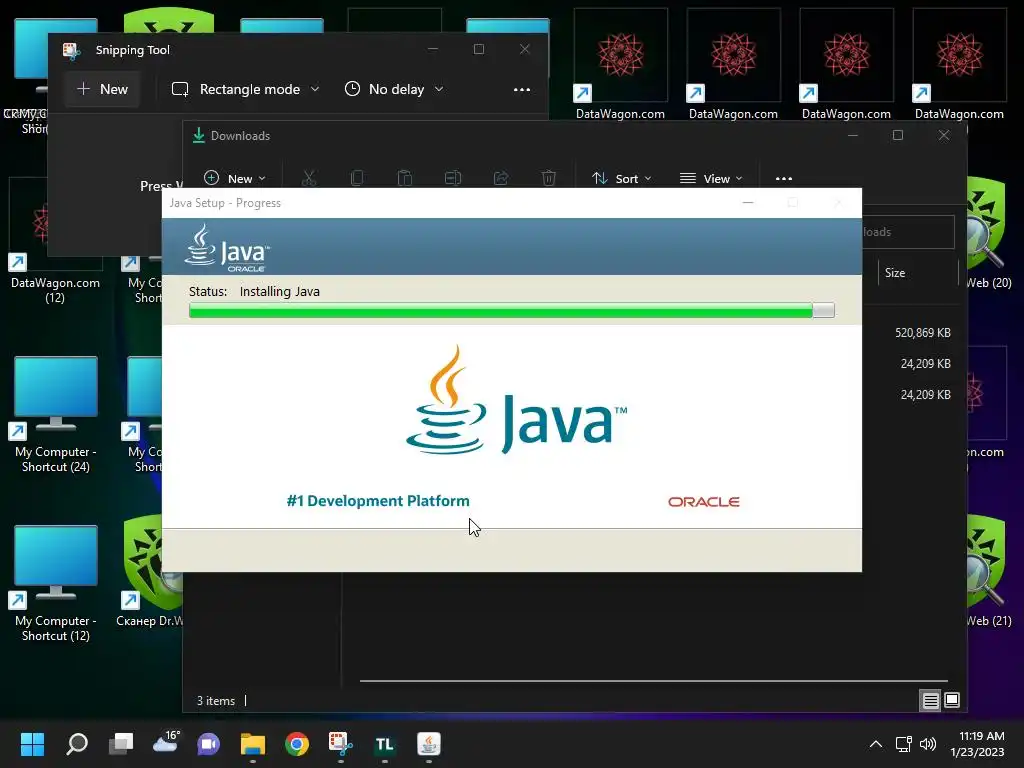Click the Share icon in Downloads toolbar
1024x768 pixels.
coord(501,178)
